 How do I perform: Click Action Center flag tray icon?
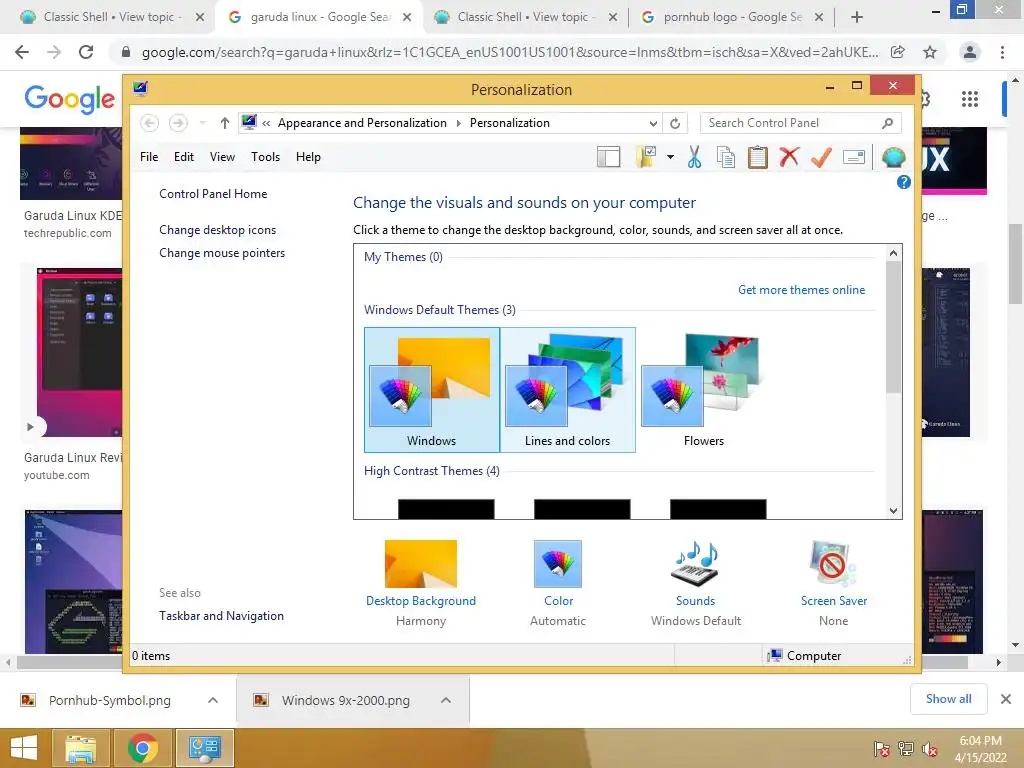[882, 749]
